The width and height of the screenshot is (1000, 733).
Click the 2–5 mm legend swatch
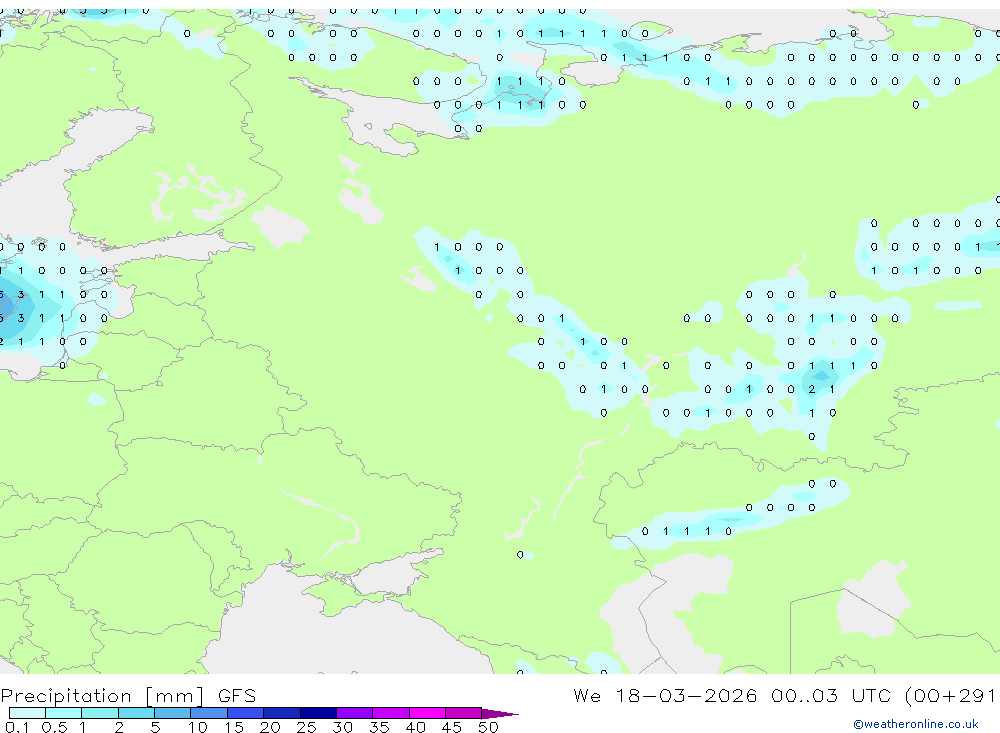[x=136, y=713]
